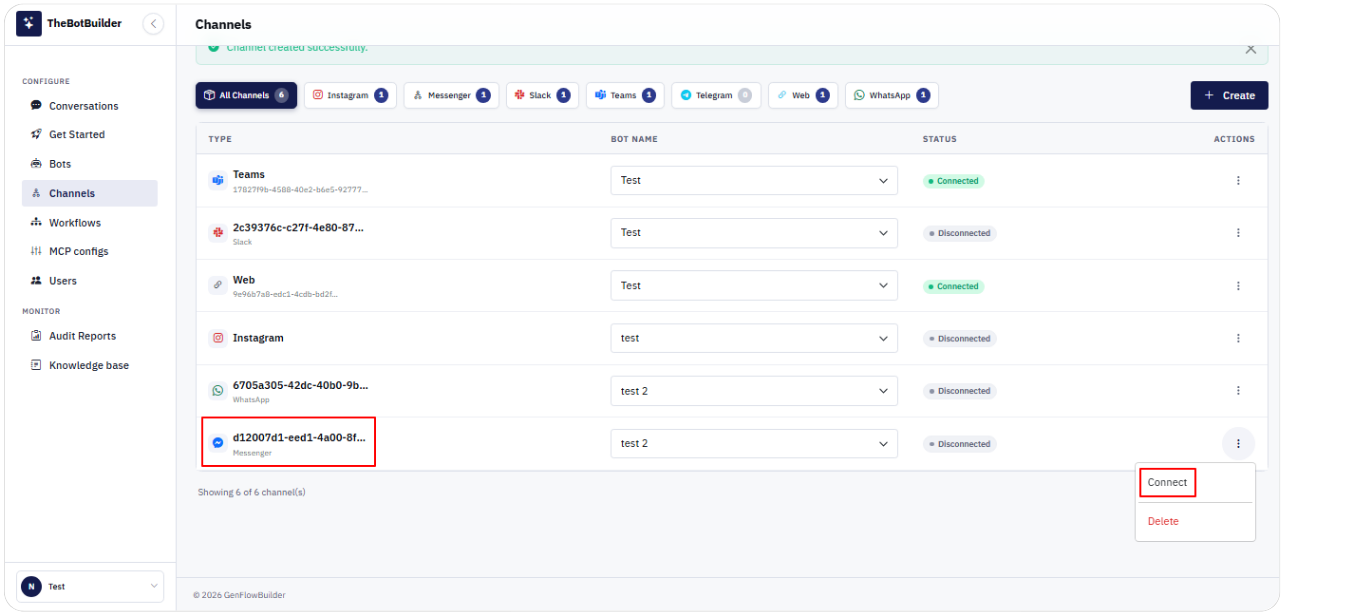Click the Users people icon
The width and height of the screenshot is (1366, 615).
click(36, 281)
